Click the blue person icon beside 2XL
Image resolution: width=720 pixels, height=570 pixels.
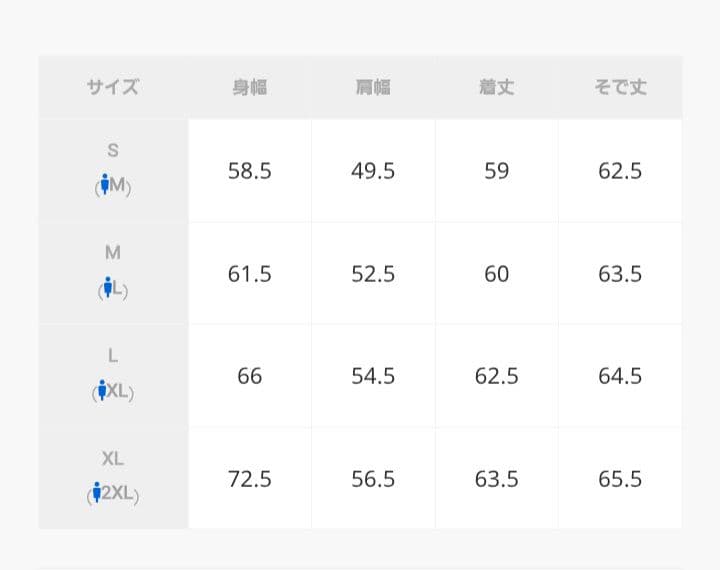pos(97,493)
